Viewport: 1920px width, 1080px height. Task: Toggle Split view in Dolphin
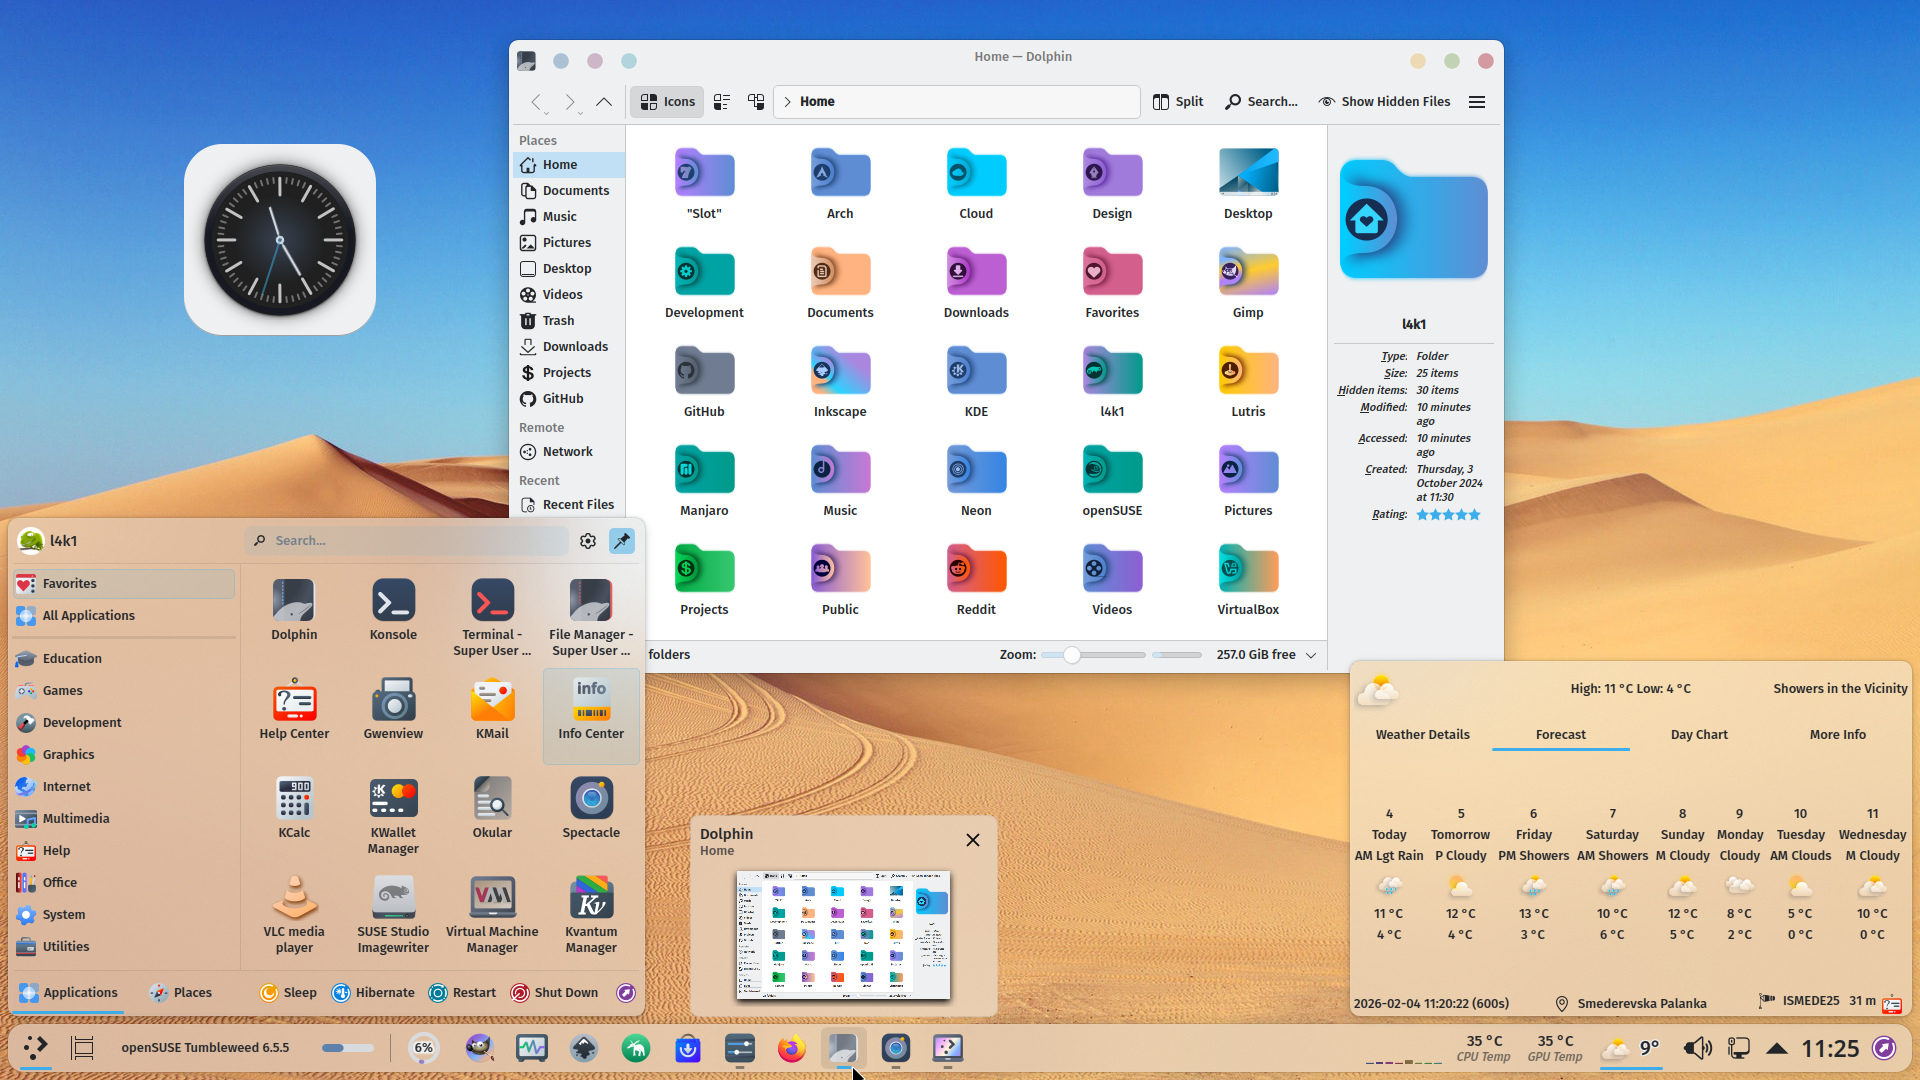tap(1178, 102)
